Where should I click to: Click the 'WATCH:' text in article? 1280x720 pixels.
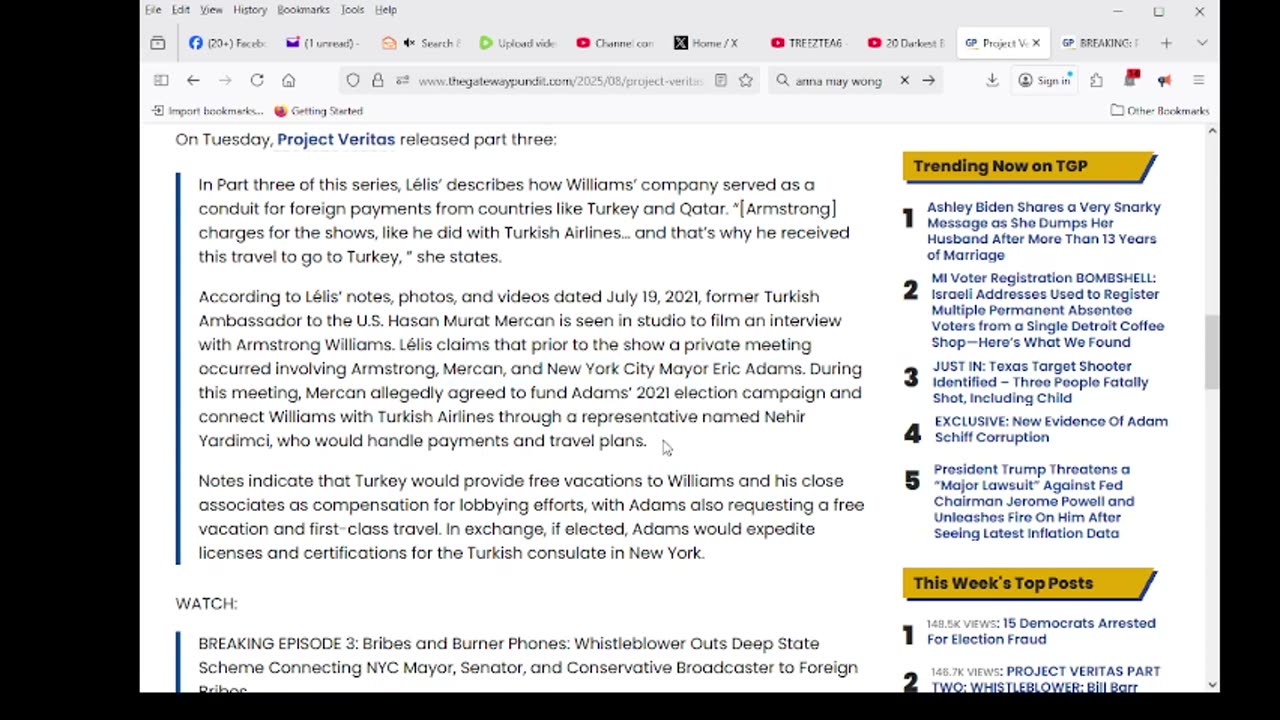(206, 603)
